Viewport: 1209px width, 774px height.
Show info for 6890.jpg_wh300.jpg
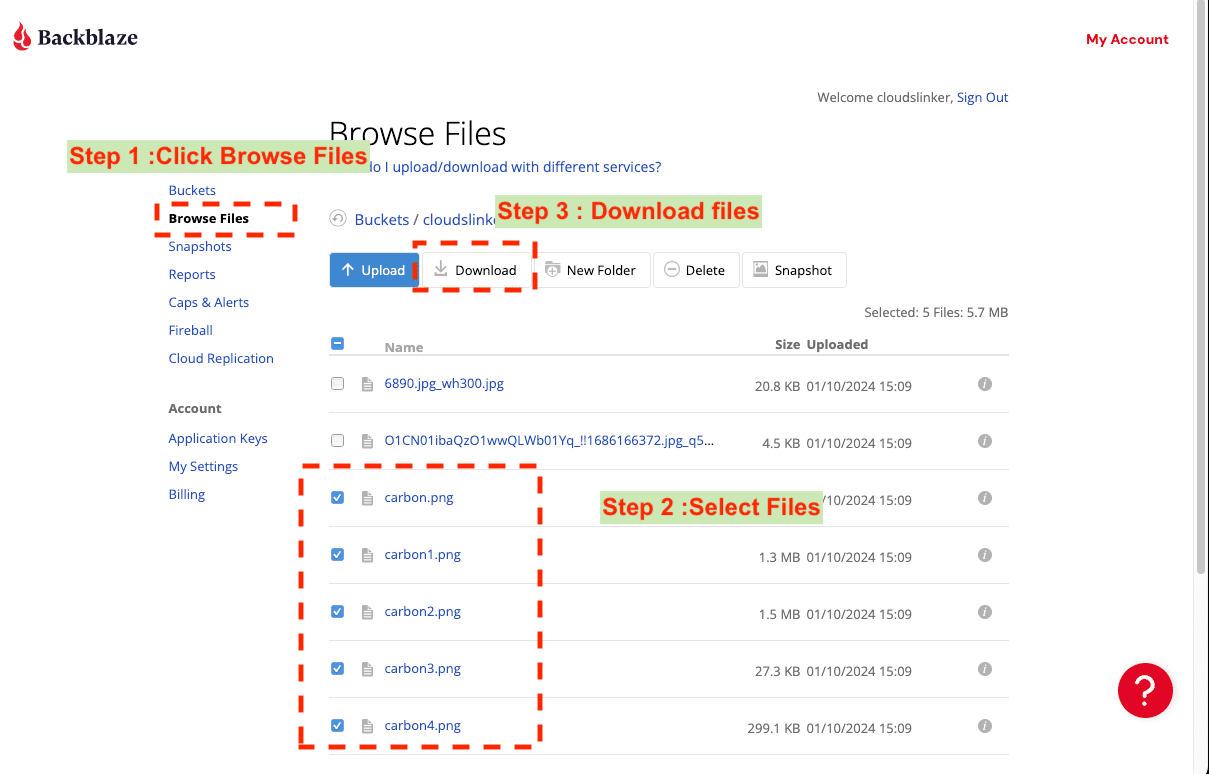(x=985, y=384)
